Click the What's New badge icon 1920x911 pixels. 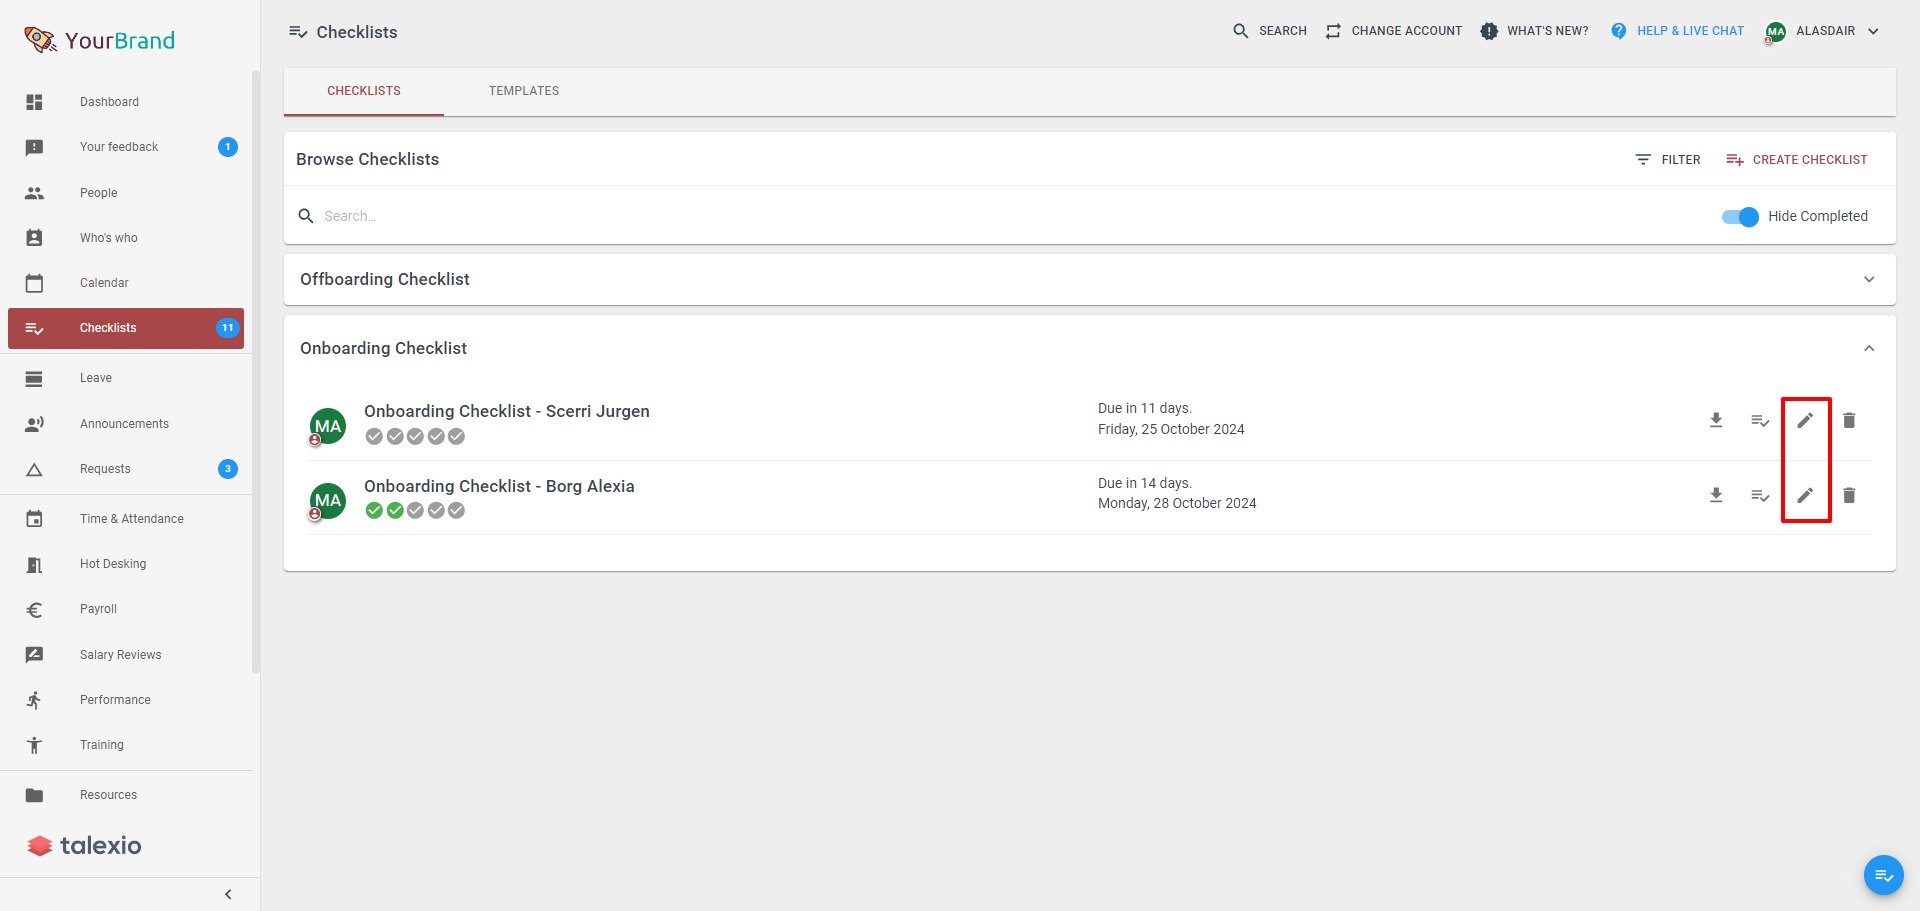pos(1489,31)
